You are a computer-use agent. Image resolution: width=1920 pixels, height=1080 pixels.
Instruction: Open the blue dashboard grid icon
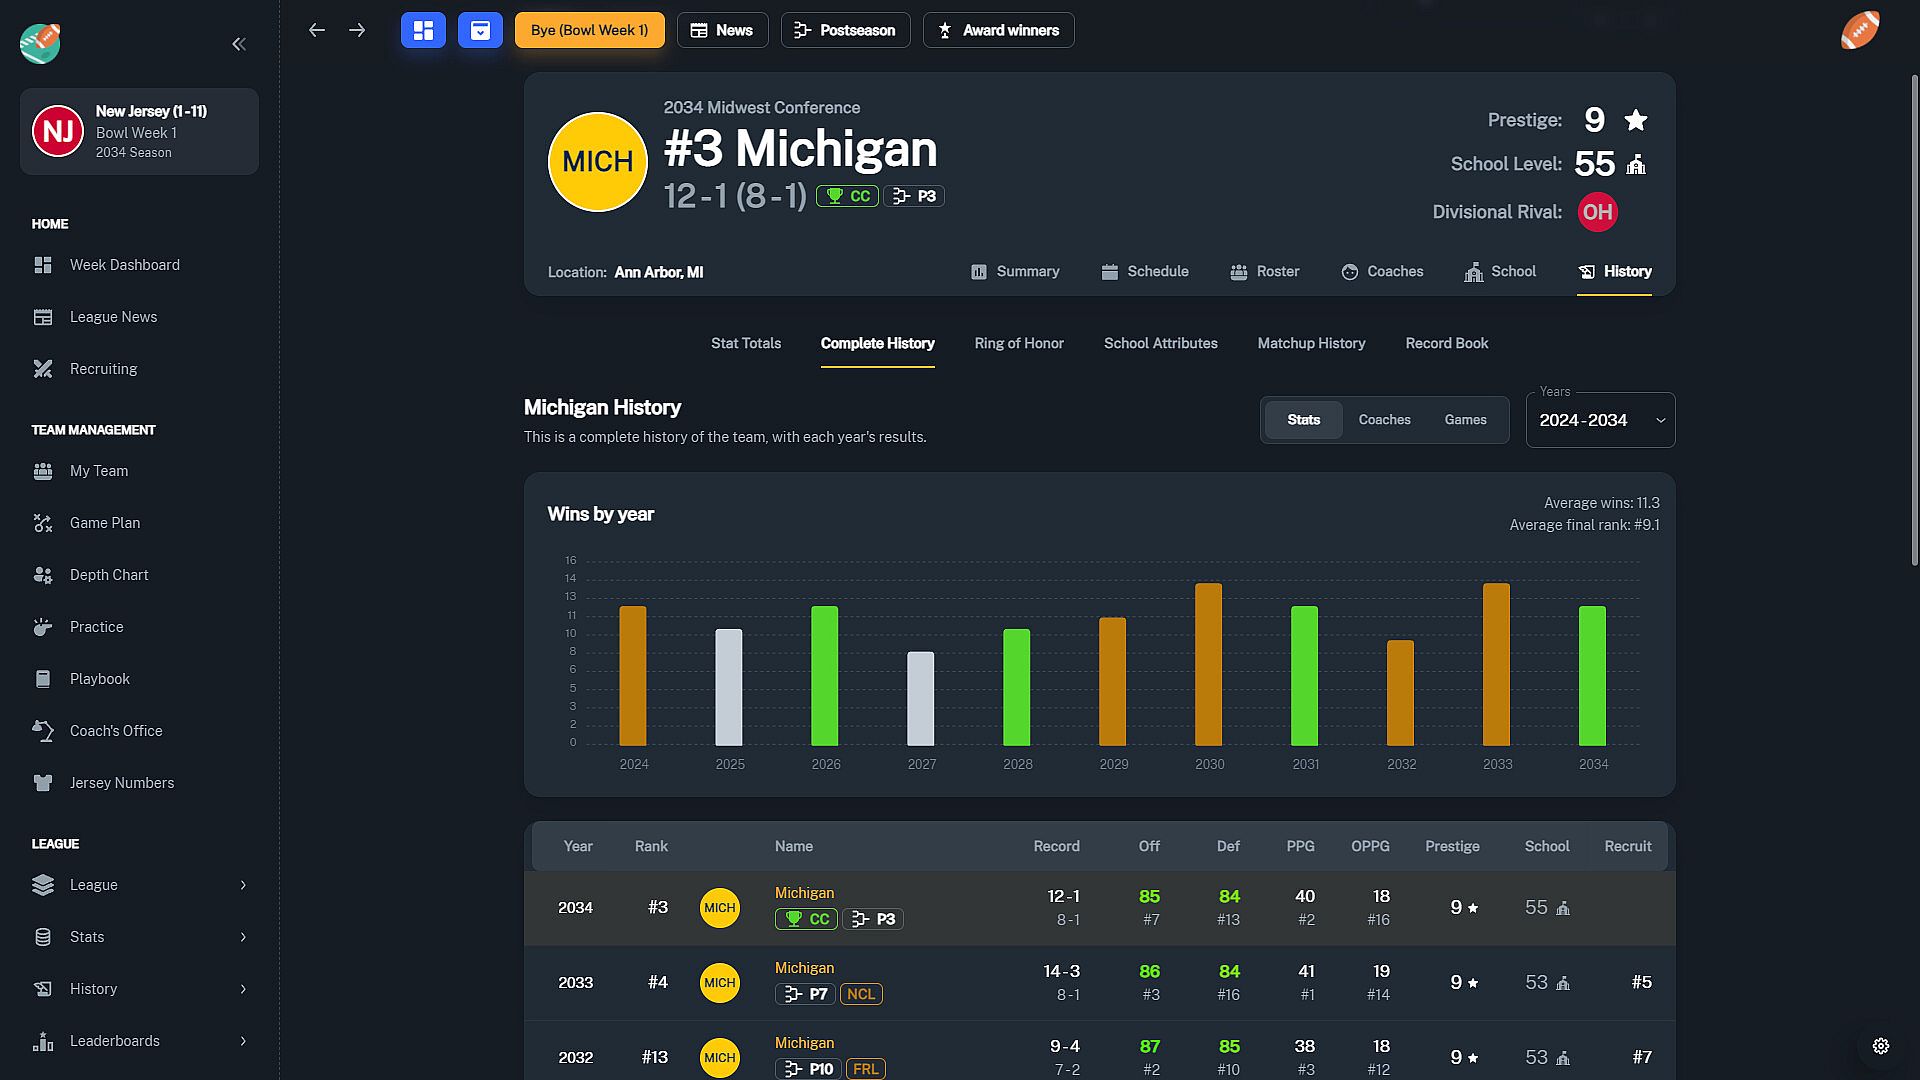coord(423,30)
